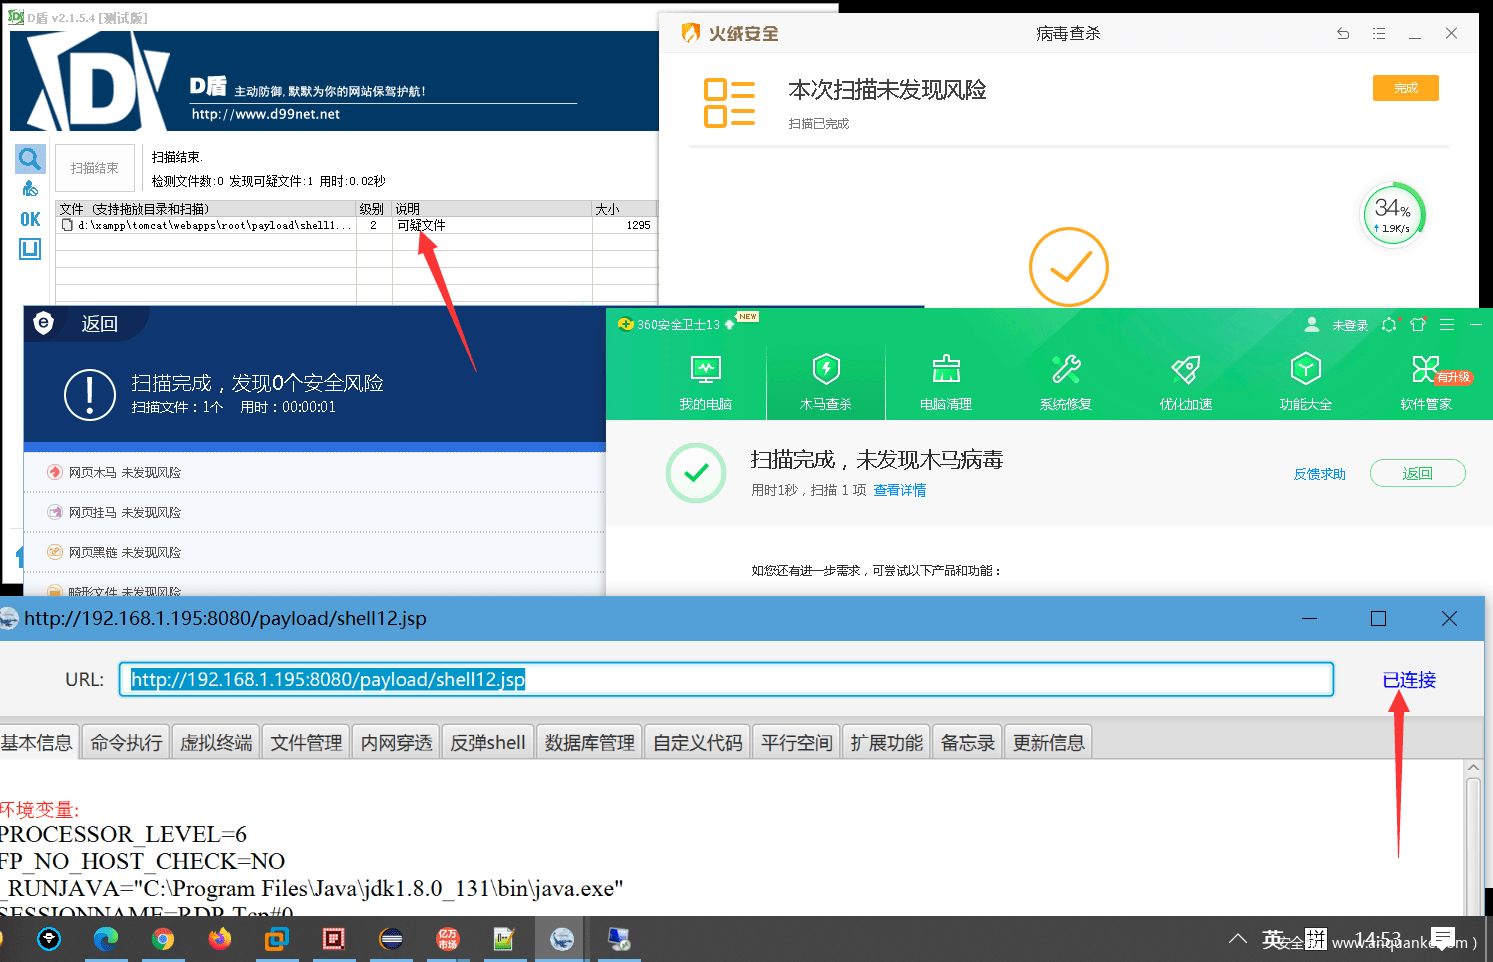Switch to the 虚拟终端 tab
The width and height of the screenshot is (1493, 962).
[216, 742]
